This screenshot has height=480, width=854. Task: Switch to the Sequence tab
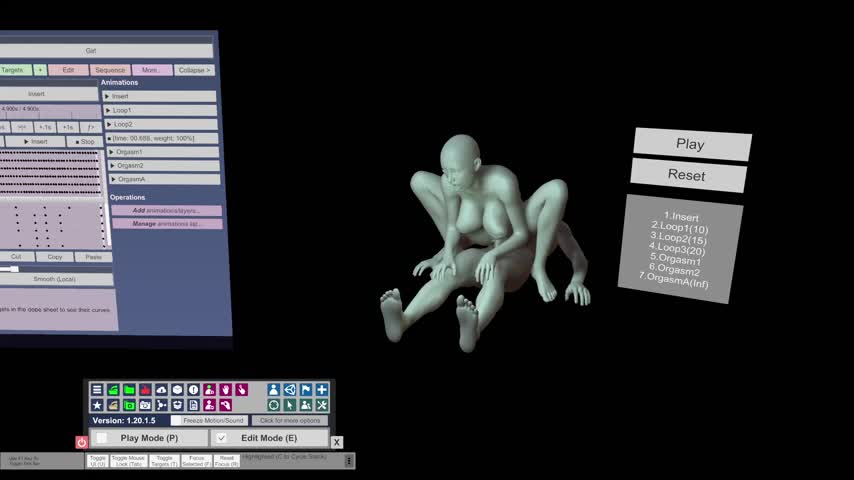coord(110,70)
